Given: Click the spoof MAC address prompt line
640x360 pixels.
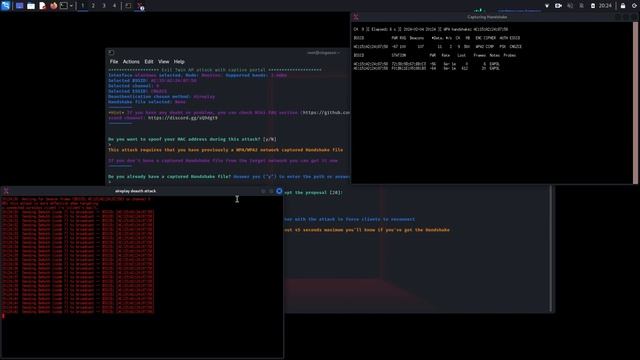Looking at the screenshot, I should point(192,139).
